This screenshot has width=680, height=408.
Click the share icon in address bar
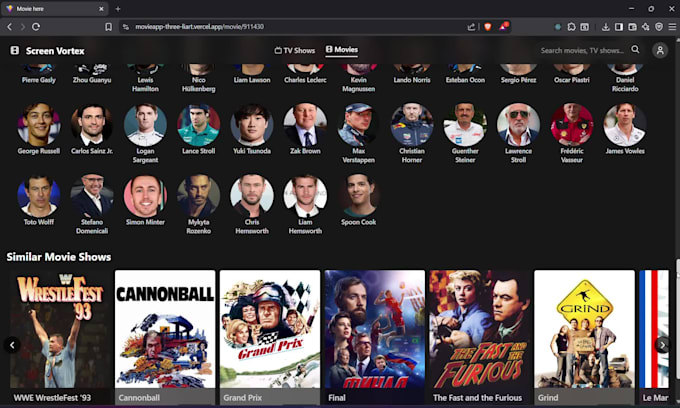pos(471,27)
